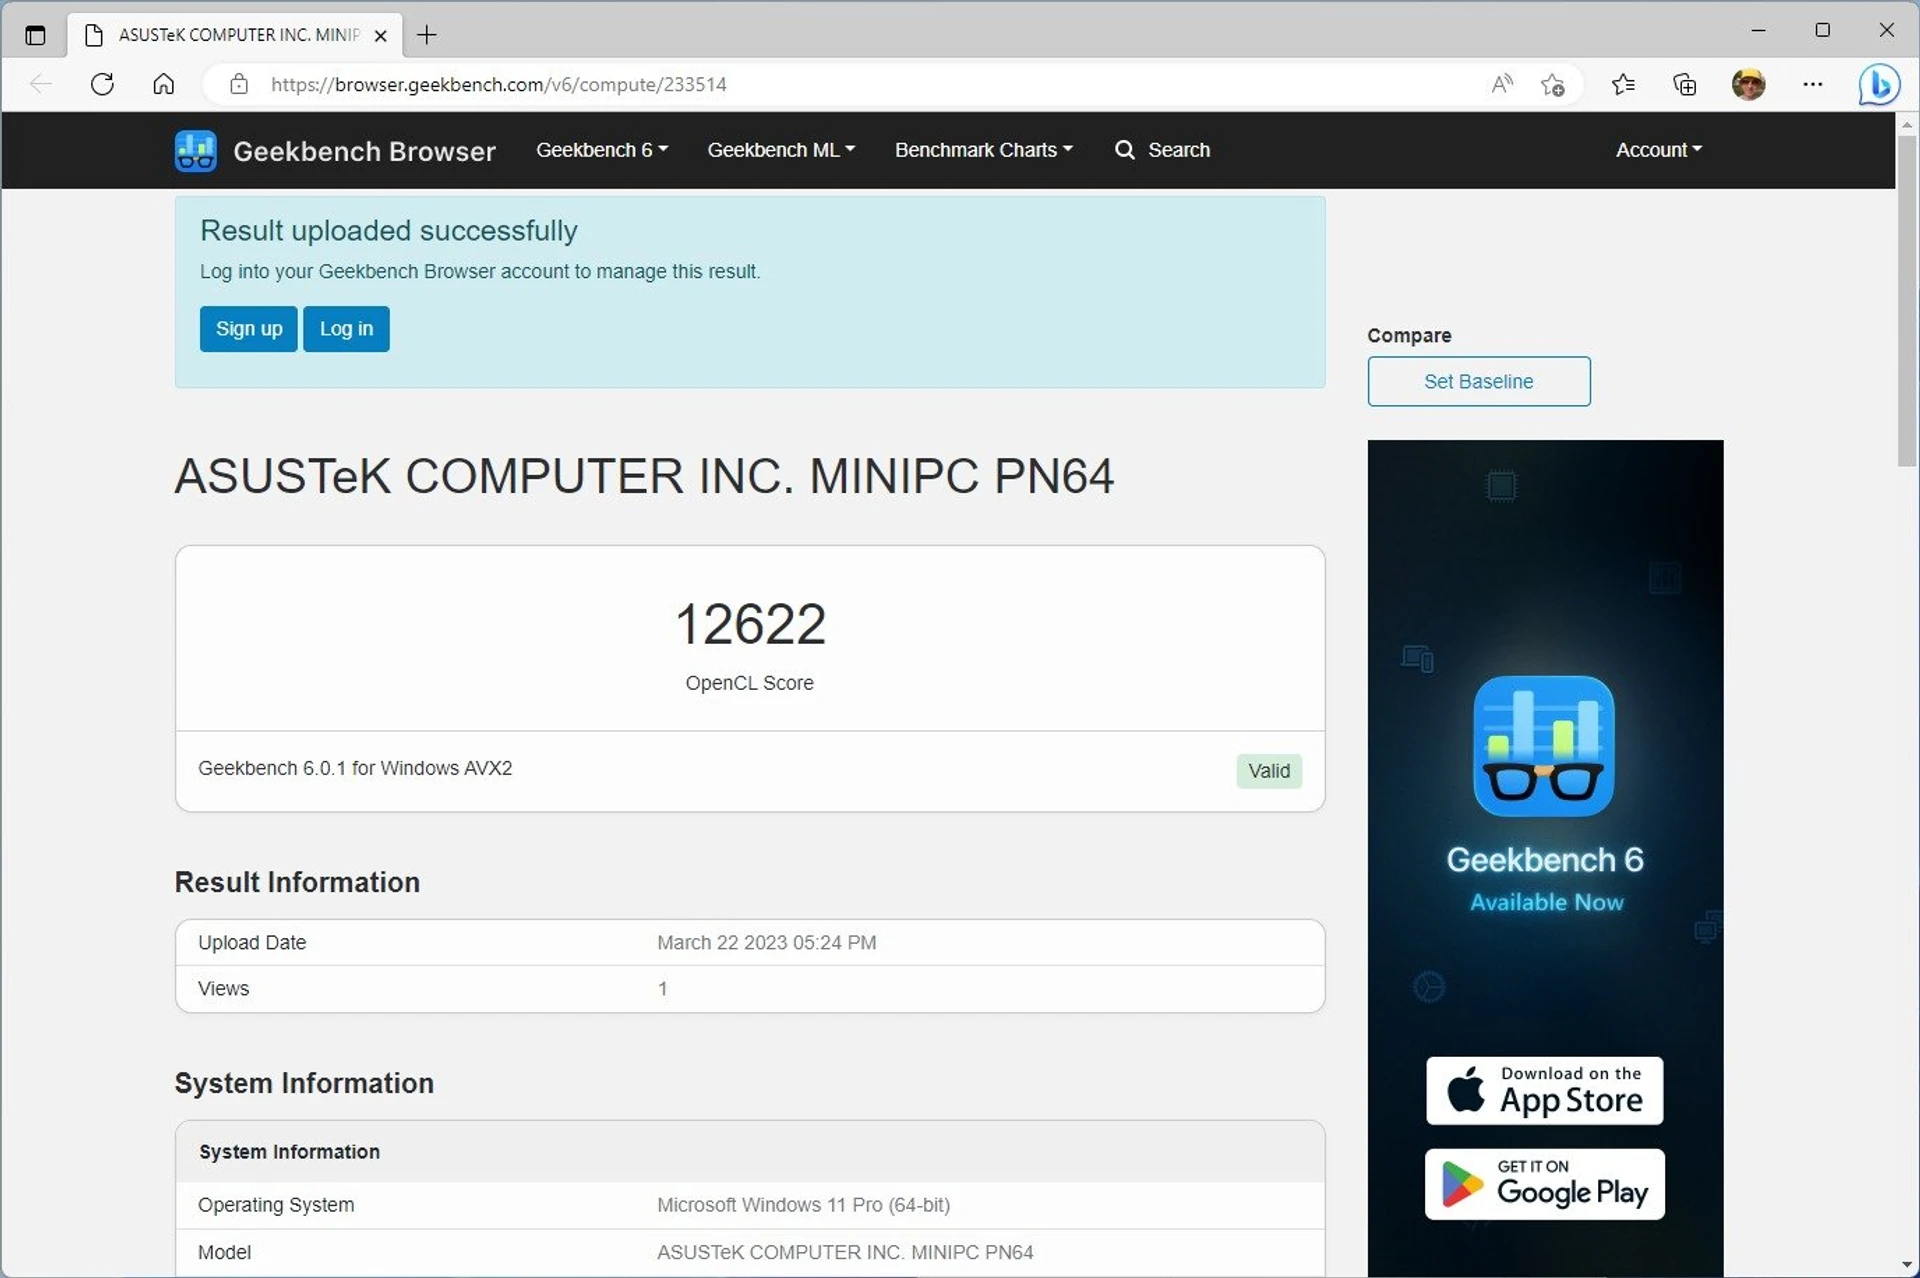Viewport: 1920px width, 1278px height.
Task: Click the search magnifier icon
Action: tap(1125, 150)
